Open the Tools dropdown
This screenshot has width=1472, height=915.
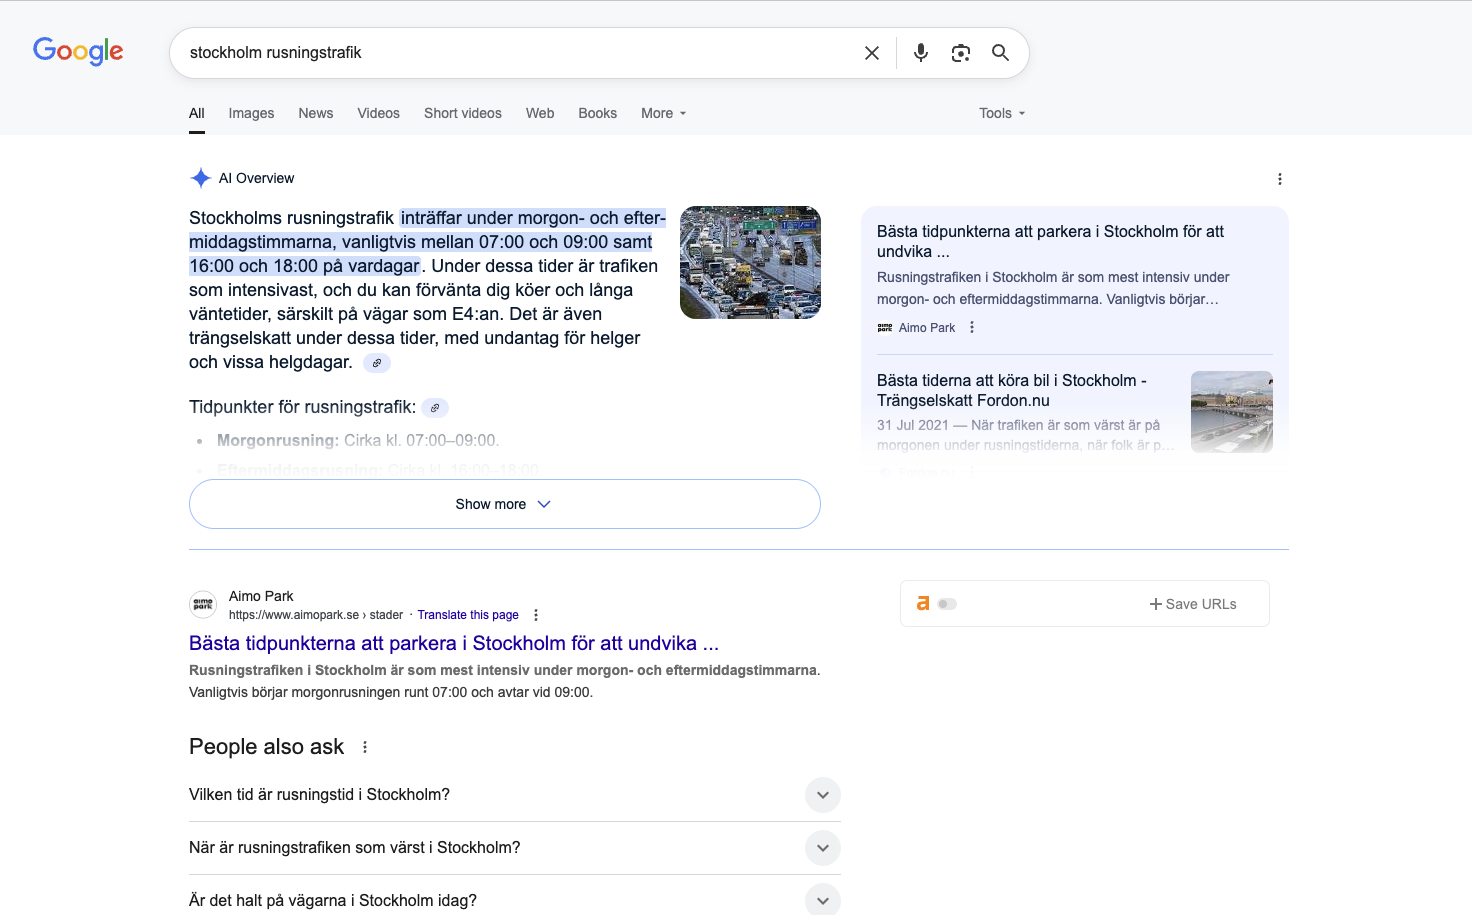(x=1002, y=113)
